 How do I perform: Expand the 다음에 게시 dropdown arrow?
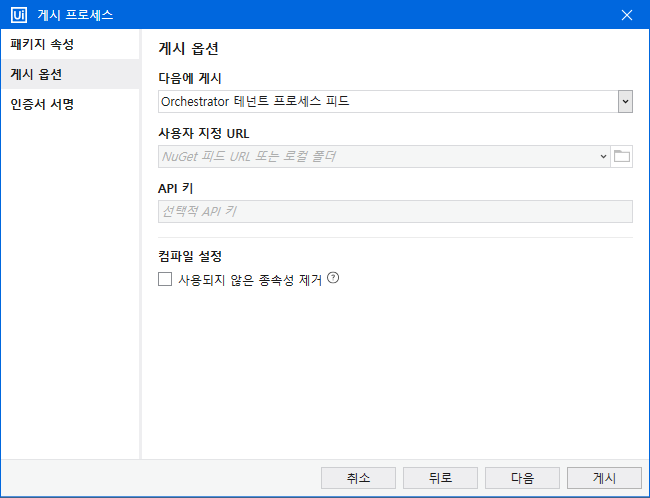625,101
